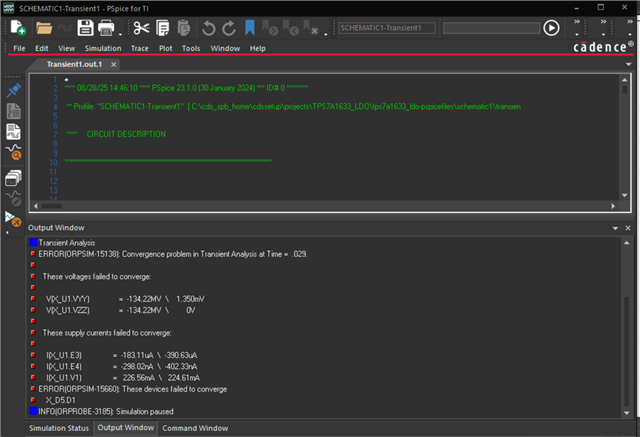Open the Simulation menu

pos(103,48)
